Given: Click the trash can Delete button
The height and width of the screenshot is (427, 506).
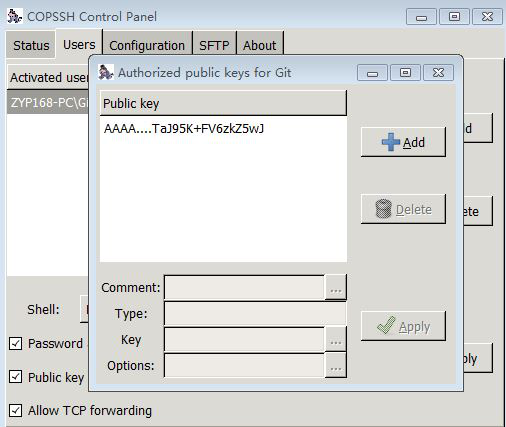Looking at the screenshot, I should point(403,209).
